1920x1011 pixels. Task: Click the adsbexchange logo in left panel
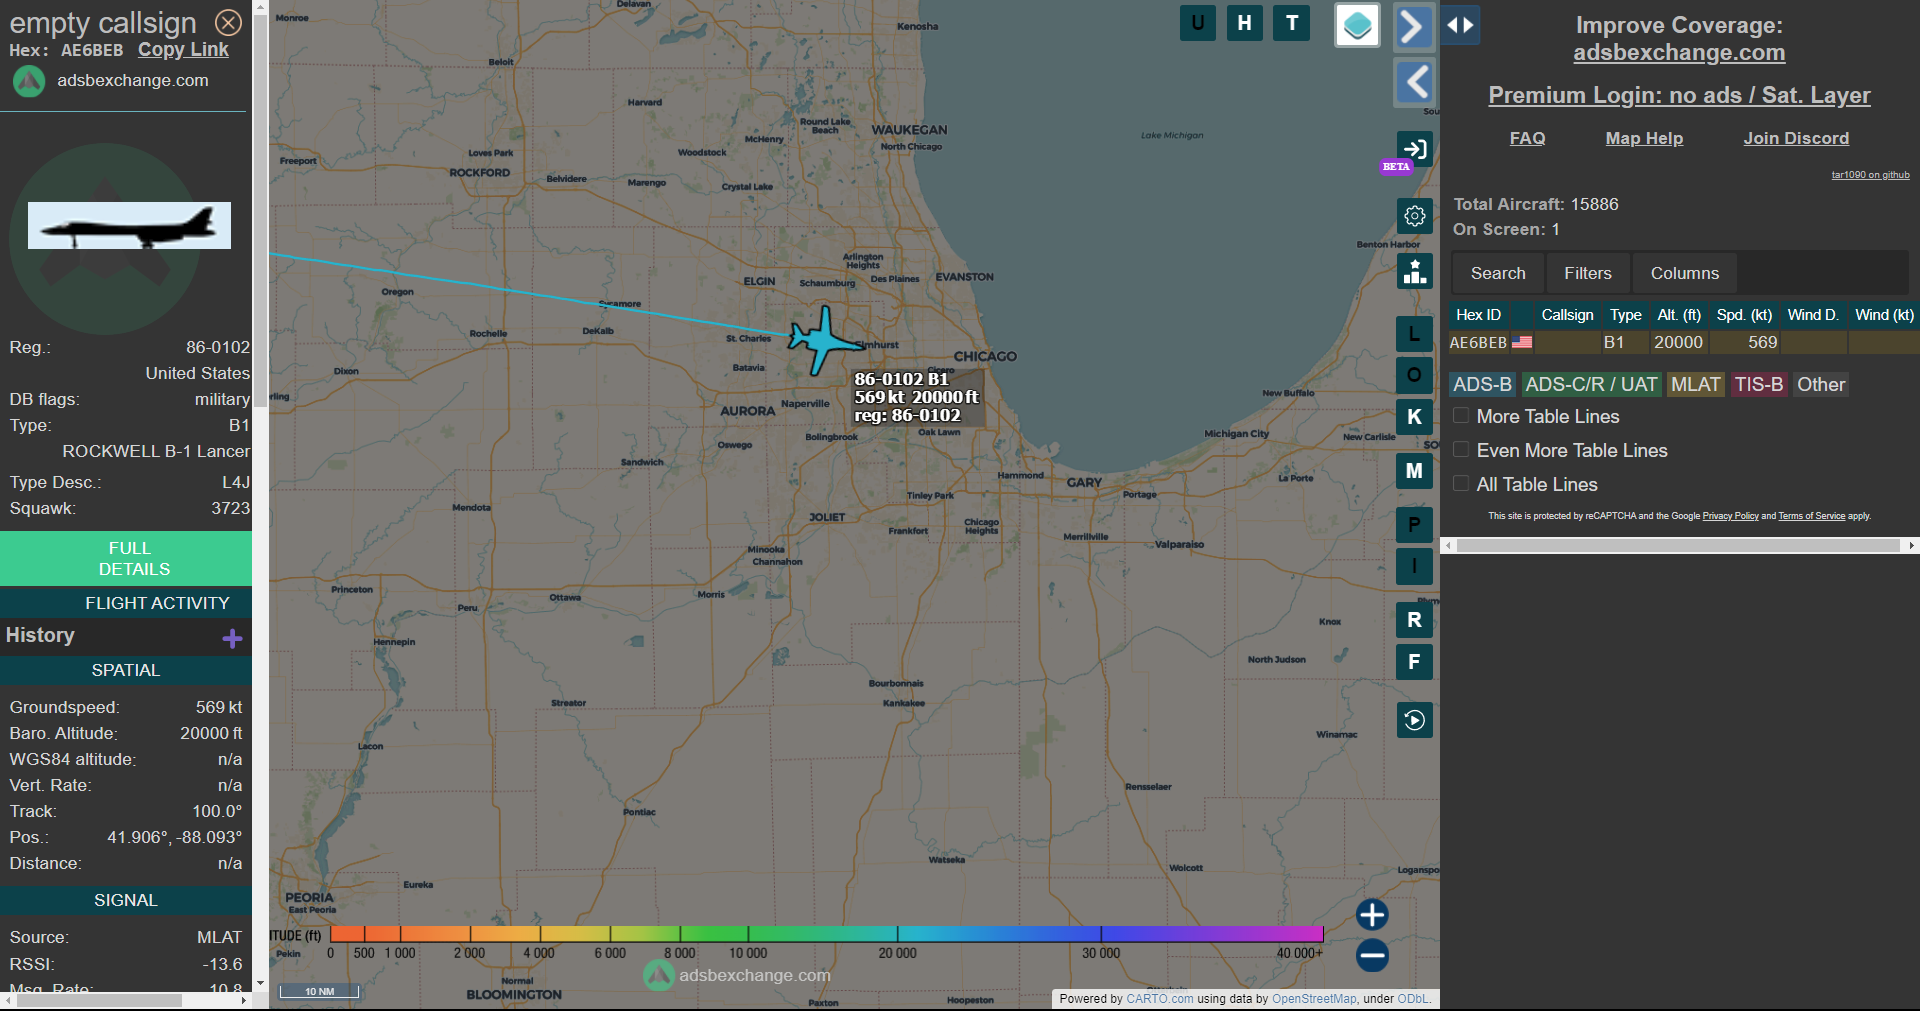click(x=29, y=81)
